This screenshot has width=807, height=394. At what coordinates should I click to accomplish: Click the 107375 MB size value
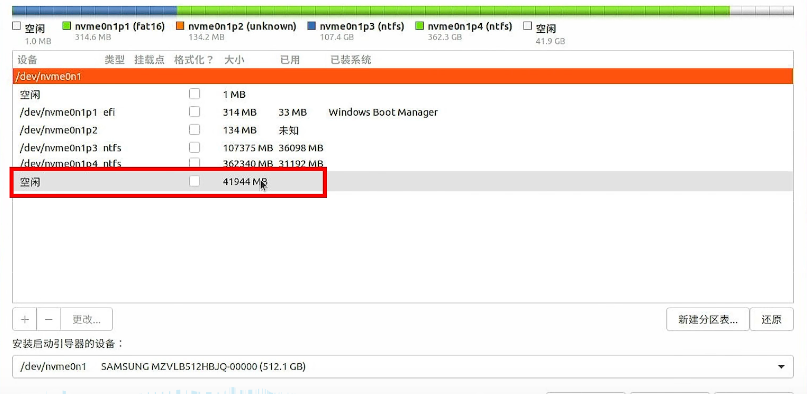tap(248, 148)
